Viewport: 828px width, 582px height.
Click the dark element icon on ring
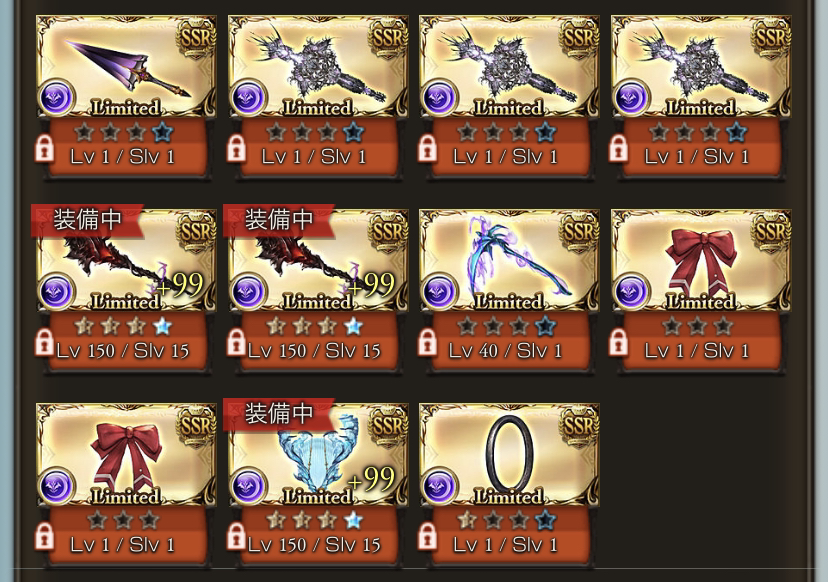[x=440, y=486]
